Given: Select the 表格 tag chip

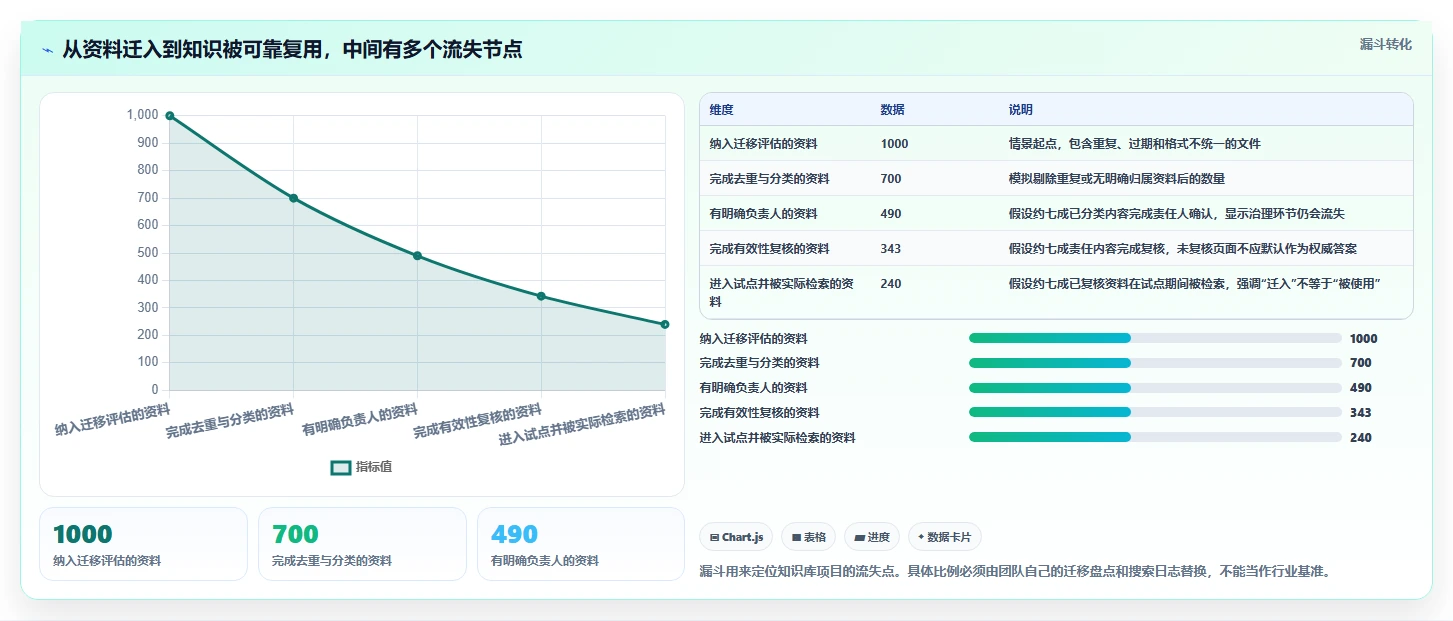Looking at the screenshot, I should pos(809,537).
